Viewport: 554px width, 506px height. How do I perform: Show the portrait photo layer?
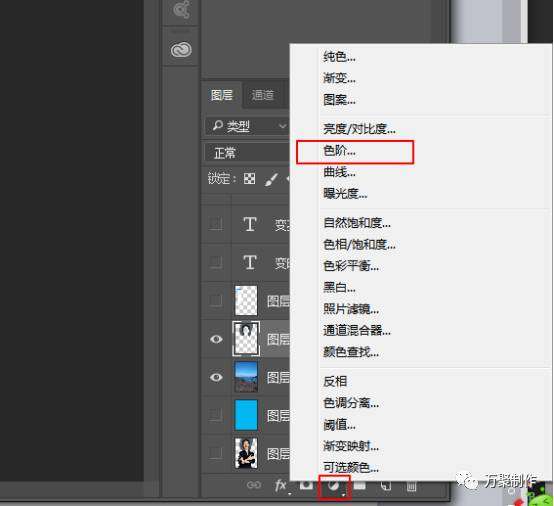click(x=216, y=453)
